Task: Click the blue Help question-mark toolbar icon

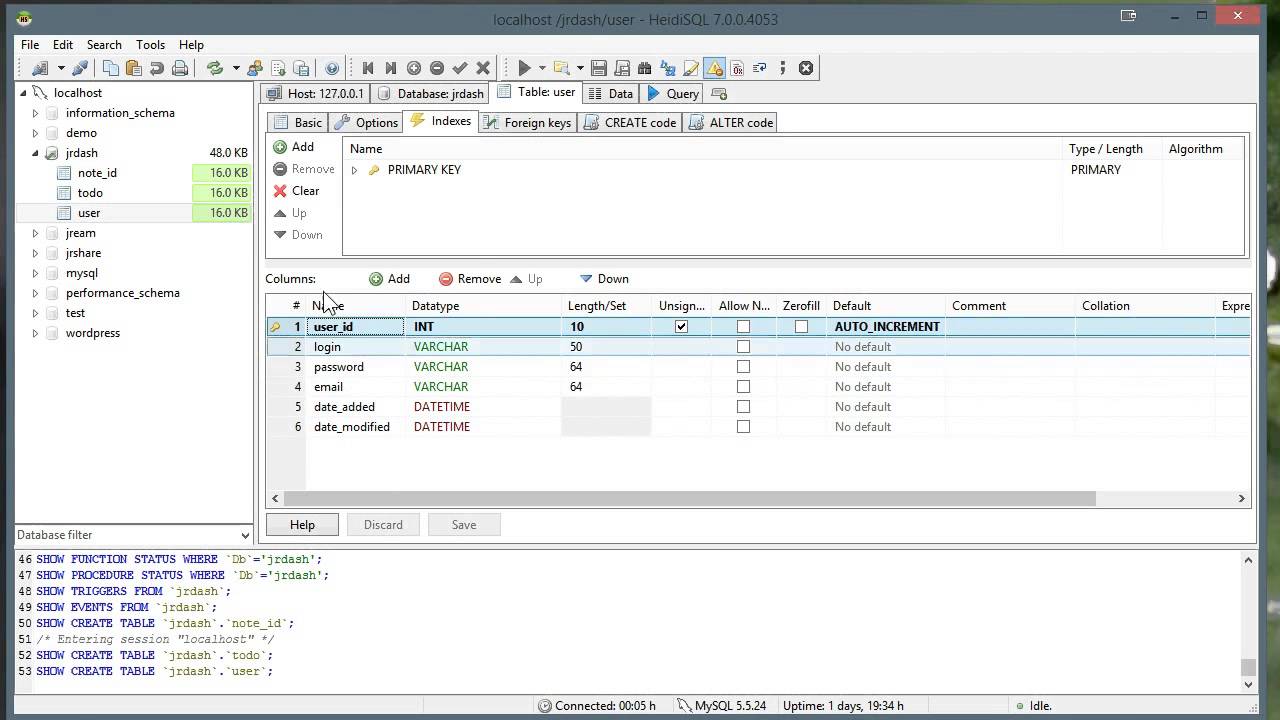Action: (332, 68)
